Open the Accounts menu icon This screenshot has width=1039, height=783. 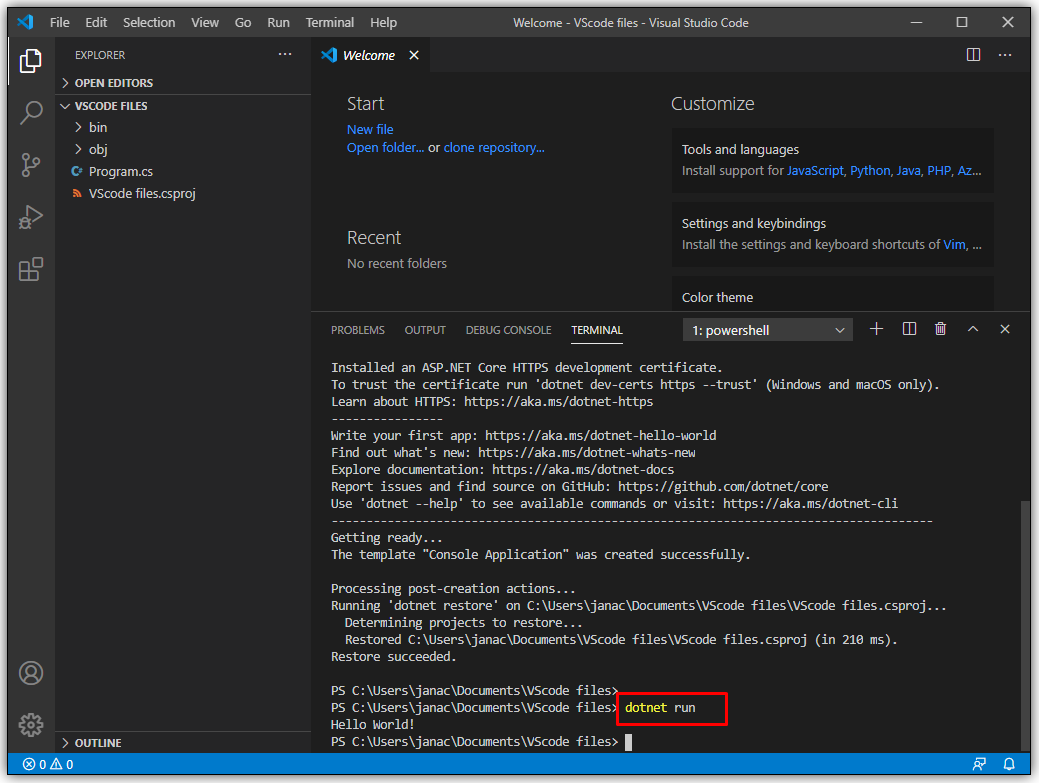[31, 673]
